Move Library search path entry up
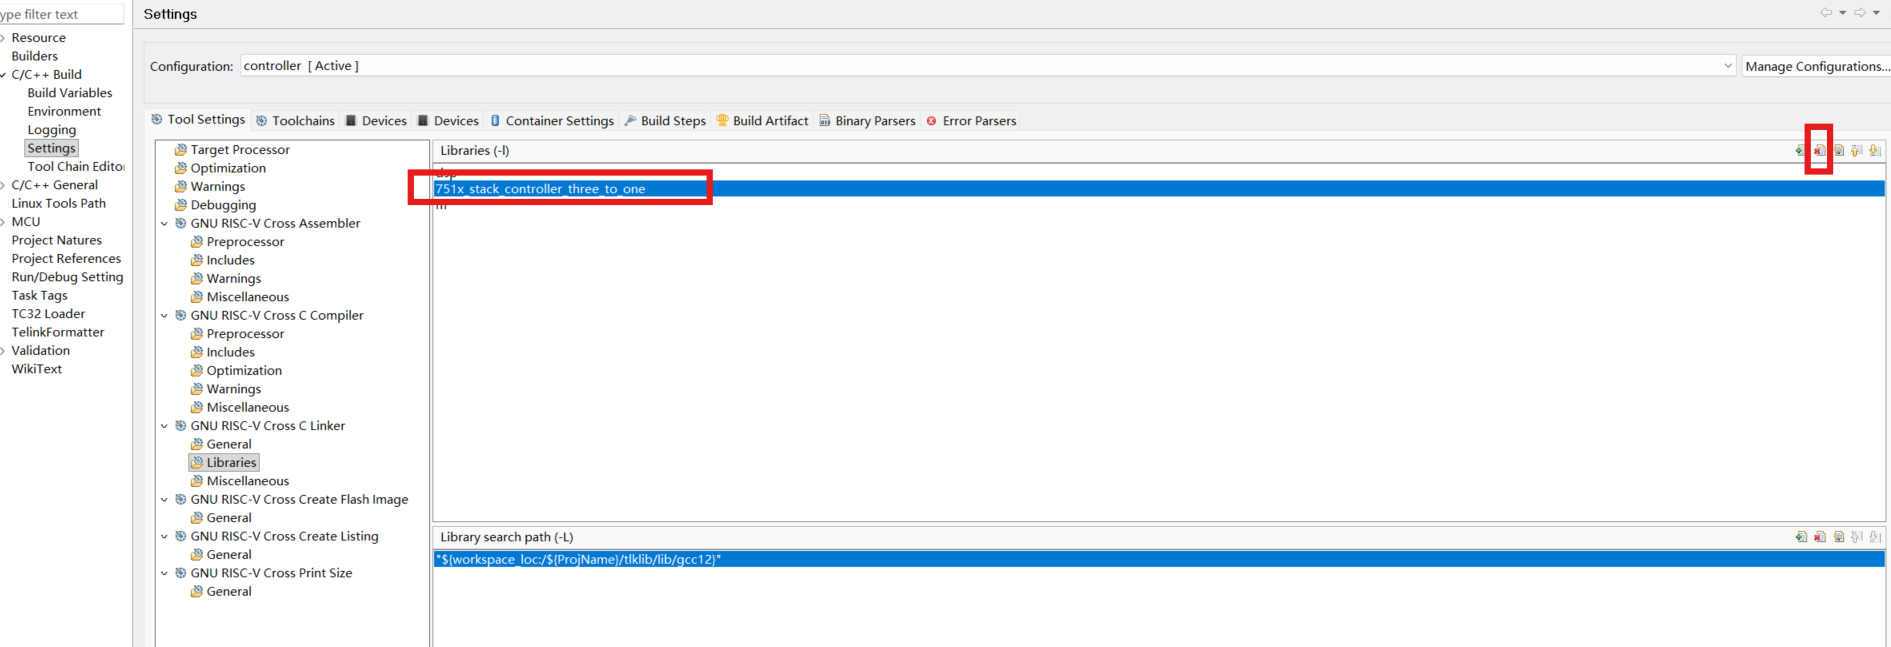 pyautogui.click(x=1857, y=537)
